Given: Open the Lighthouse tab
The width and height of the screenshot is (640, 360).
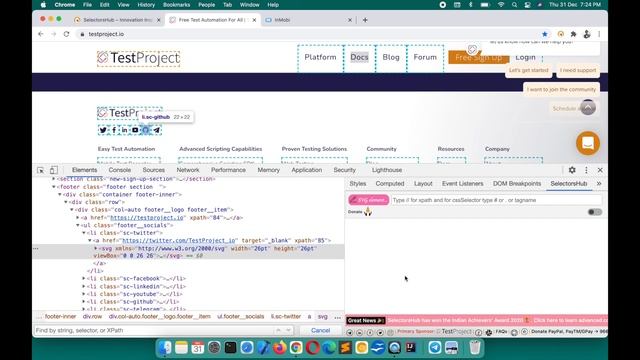Looking at the screenshot, I should click(387, 170).
